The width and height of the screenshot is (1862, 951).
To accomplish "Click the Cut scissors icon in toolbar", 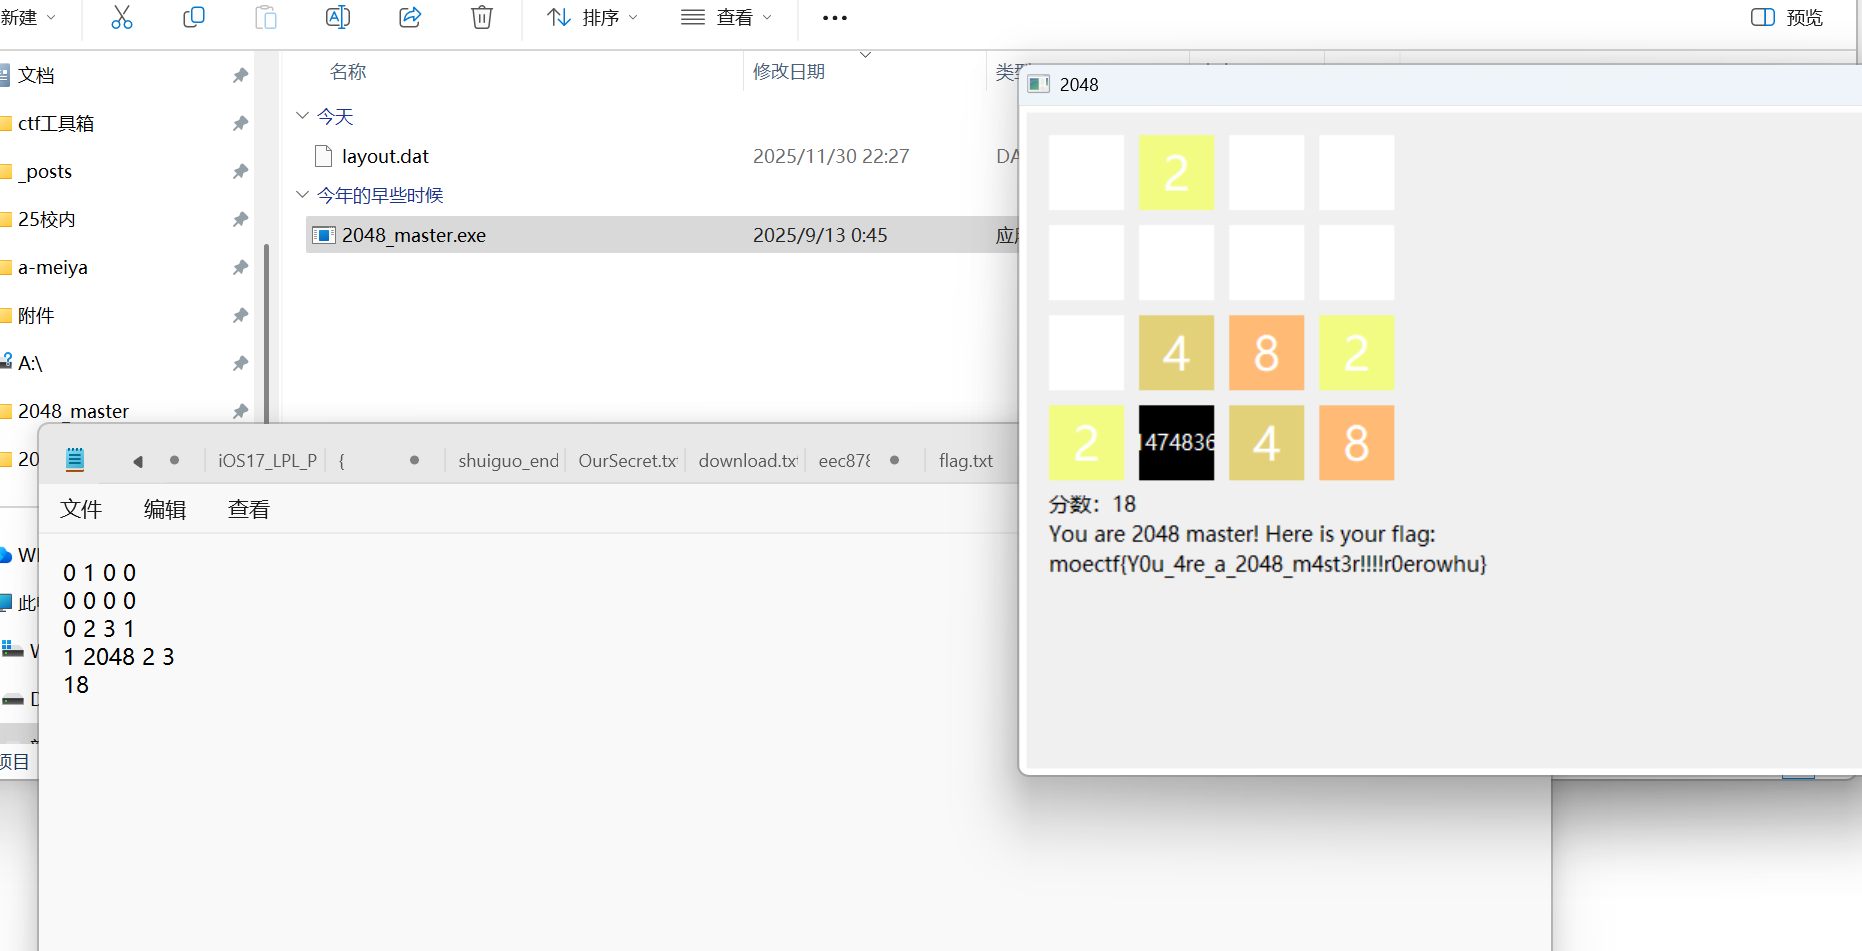I will coord(122,18).
